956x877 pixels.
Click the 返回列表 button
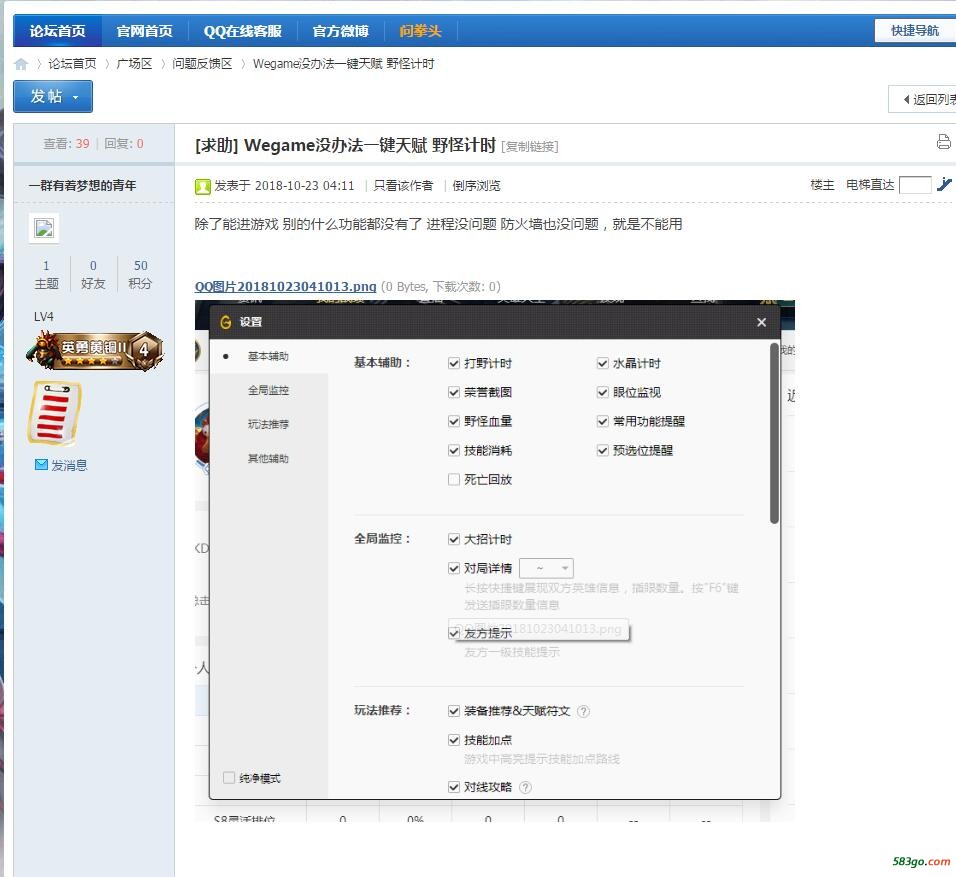pos(924,99)
